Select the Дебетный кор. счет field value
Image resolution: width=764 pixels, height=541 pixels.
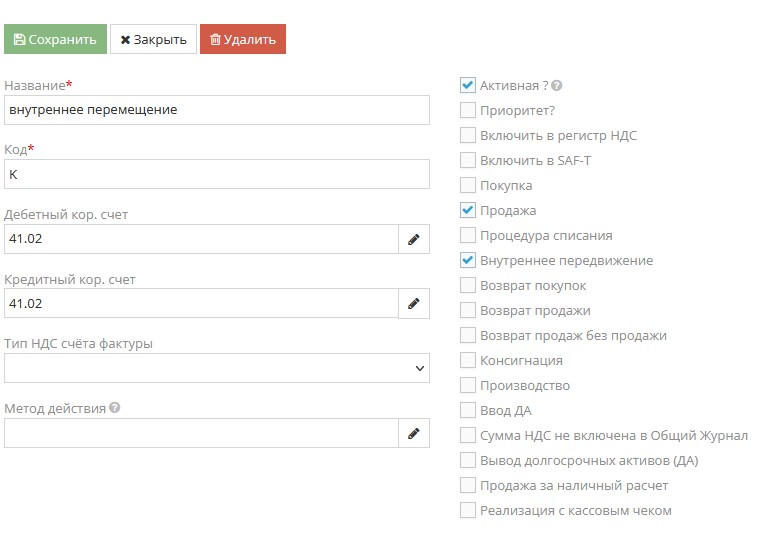[200, 239]
